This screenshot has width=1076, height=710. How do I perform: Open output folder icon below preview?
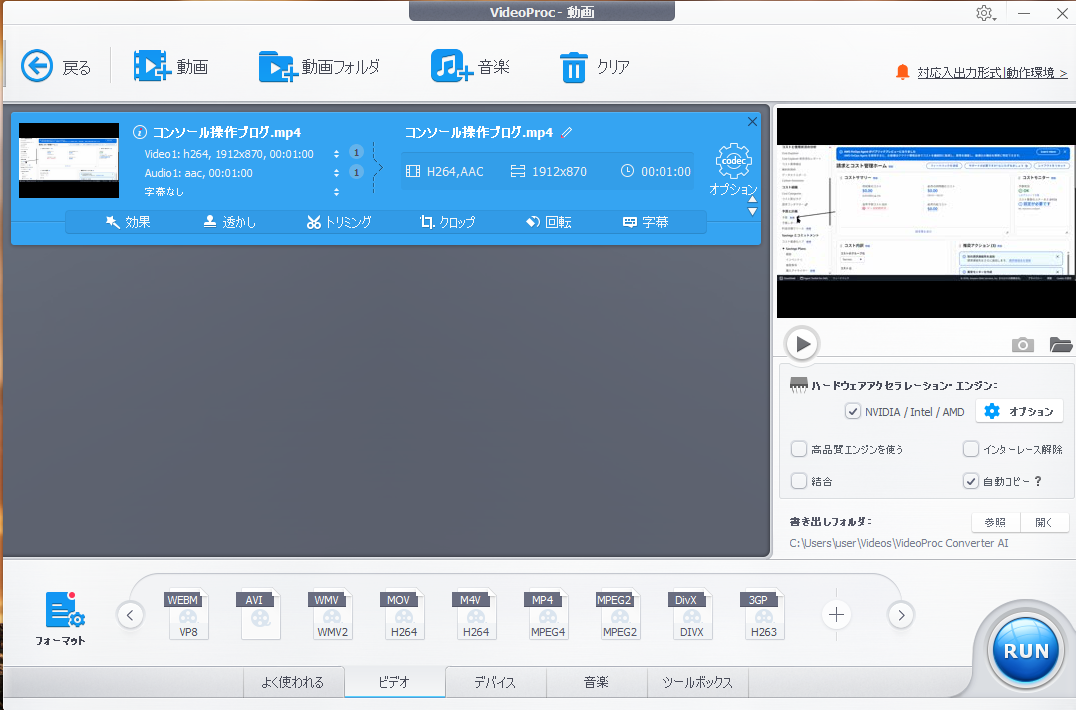pyautogui.click(x=1061, y=344)
